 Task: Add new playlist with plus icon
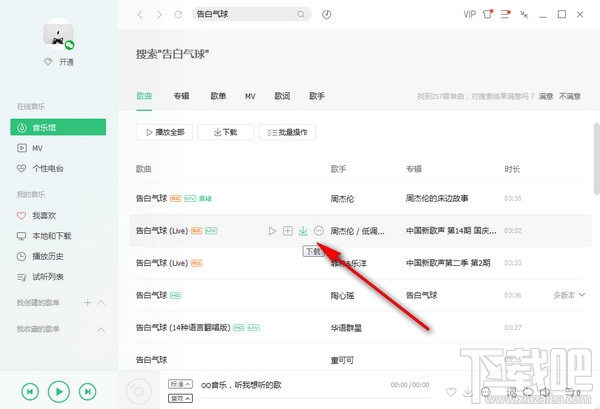(x=88, y=303)
